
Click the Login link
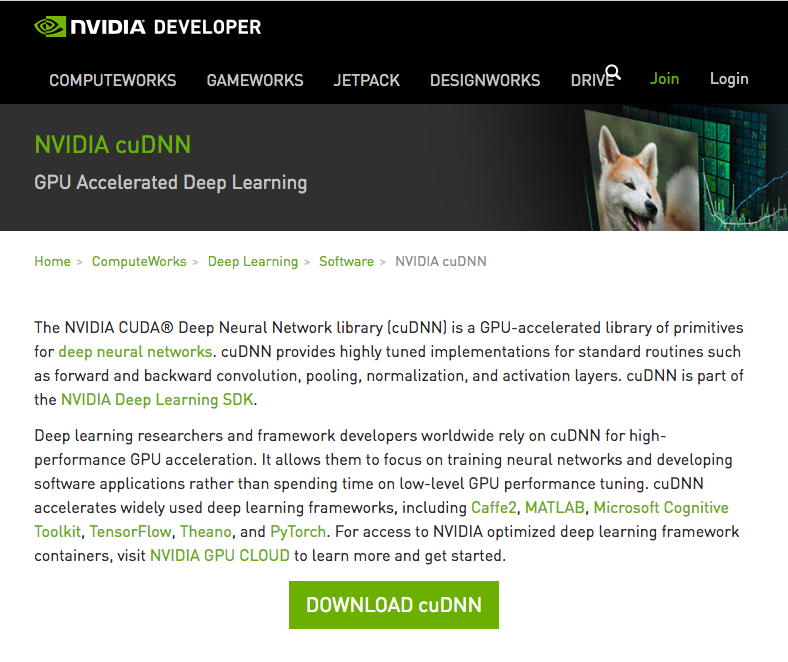click(729, 79)
